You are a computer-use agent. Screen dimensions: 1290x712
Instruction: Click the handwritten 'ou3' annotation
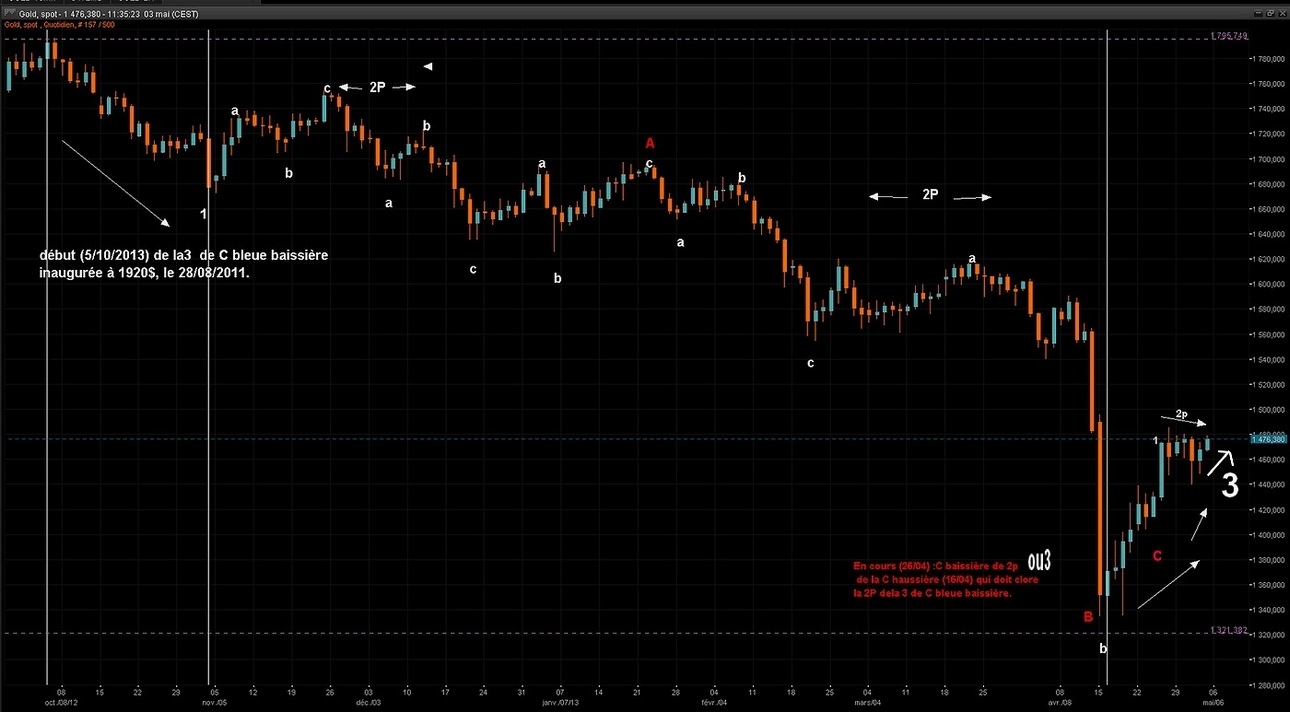coord(1039,562)
